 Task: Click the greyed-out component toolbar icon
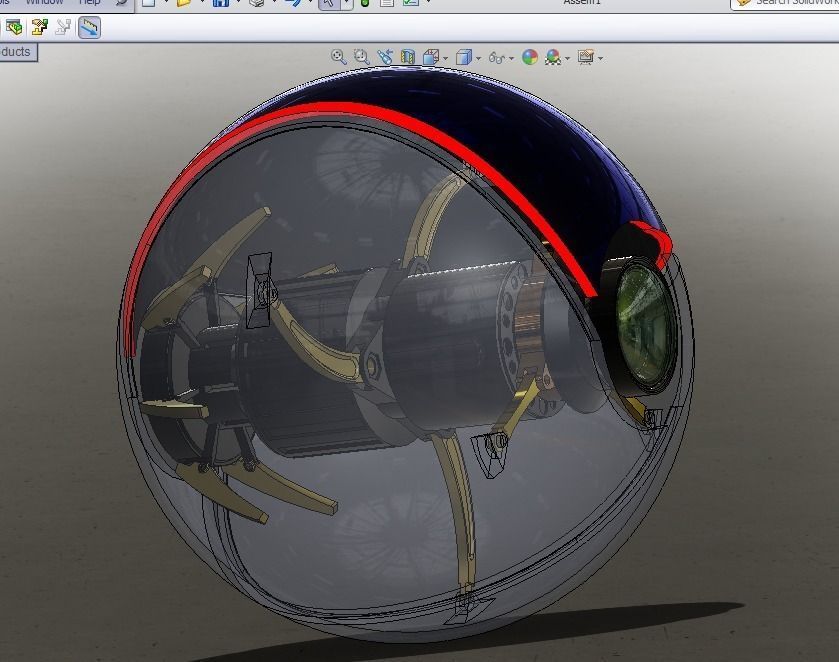pyautogui.click(x=63, y=27)
